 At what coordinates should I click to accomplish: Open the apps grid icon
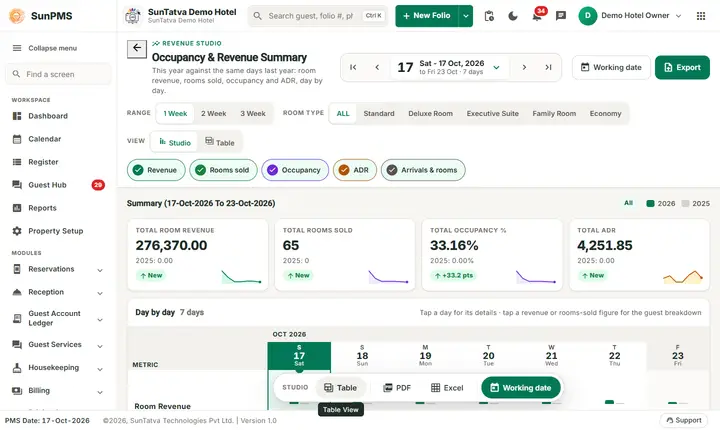pyautogui.click(x=701, y=16)
